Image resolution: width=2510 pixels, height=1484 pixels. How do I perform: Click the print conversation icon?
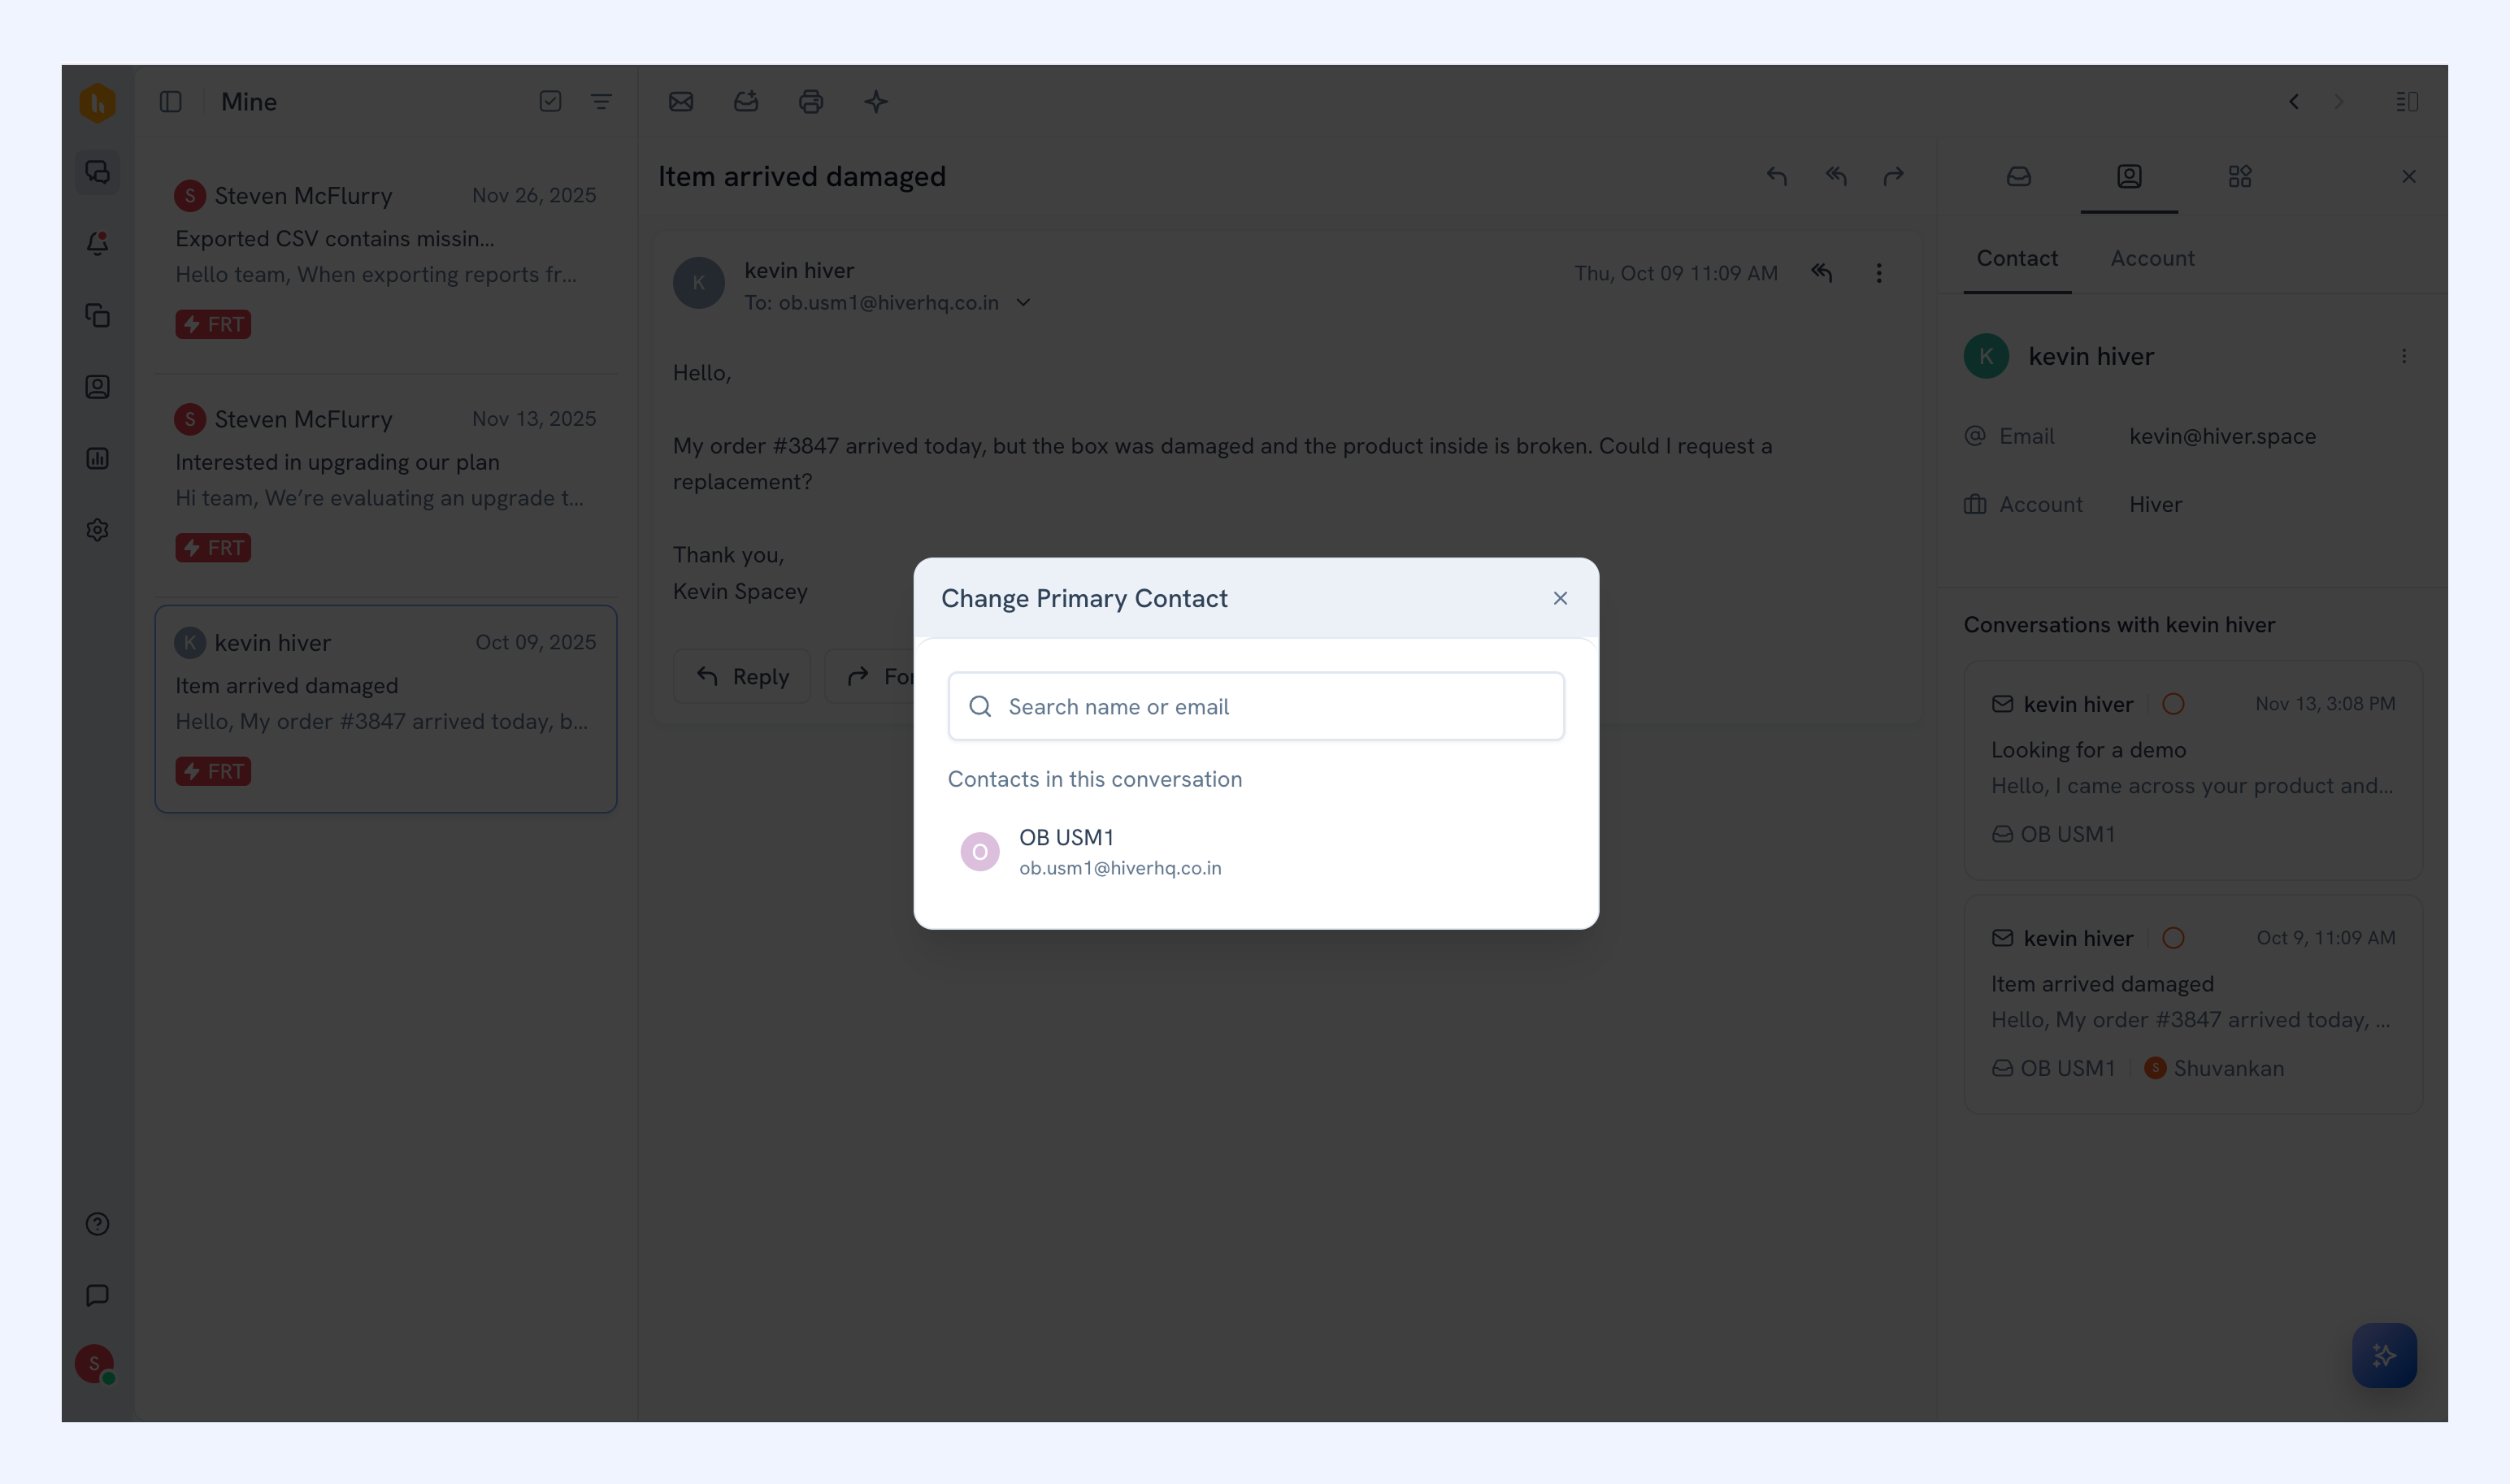[x=810, y=102]
